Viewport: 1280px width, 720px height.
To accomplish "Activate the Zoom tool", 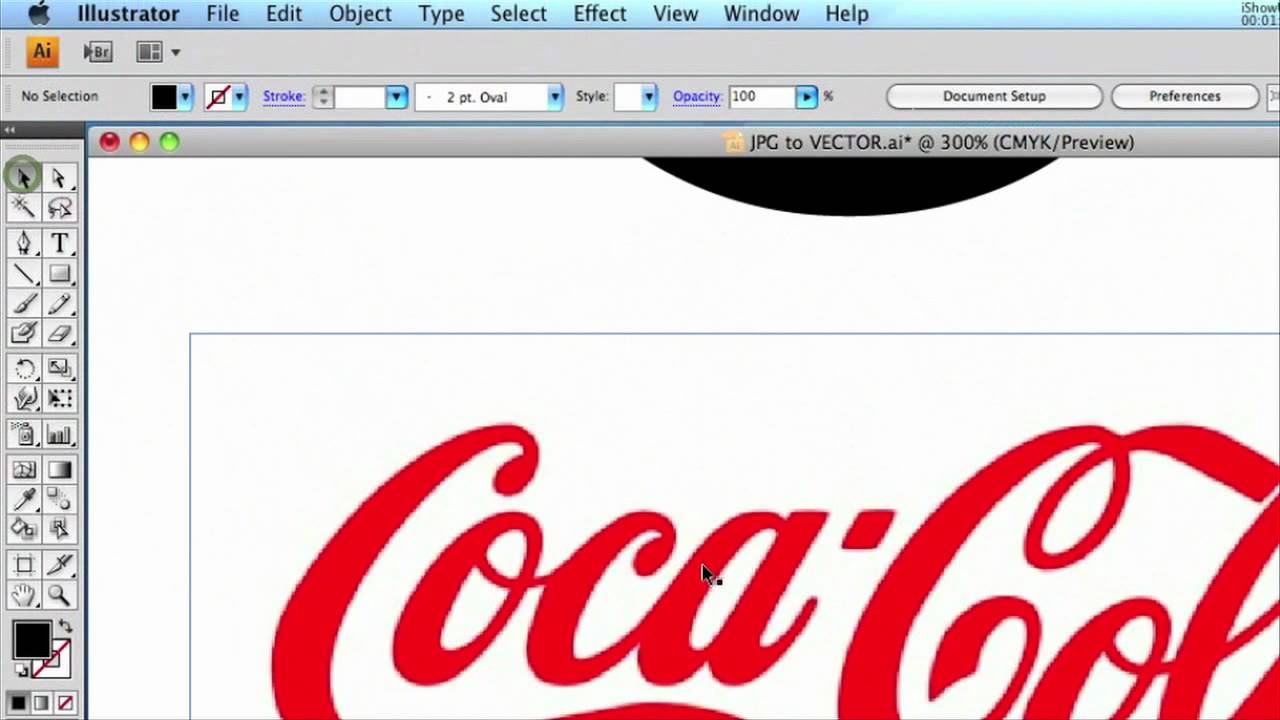I will click(59, 595).
